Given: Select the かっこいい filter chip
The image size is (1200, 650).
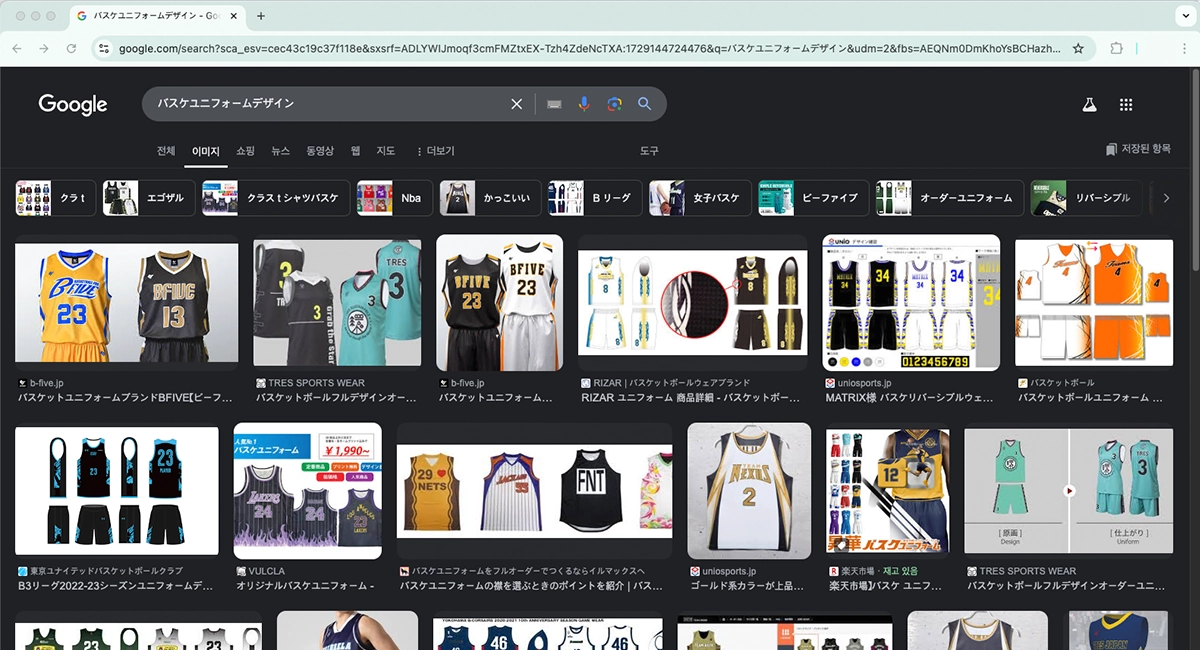Looking at the screenshot, I should pyautogui.click(x=489, y=197).
